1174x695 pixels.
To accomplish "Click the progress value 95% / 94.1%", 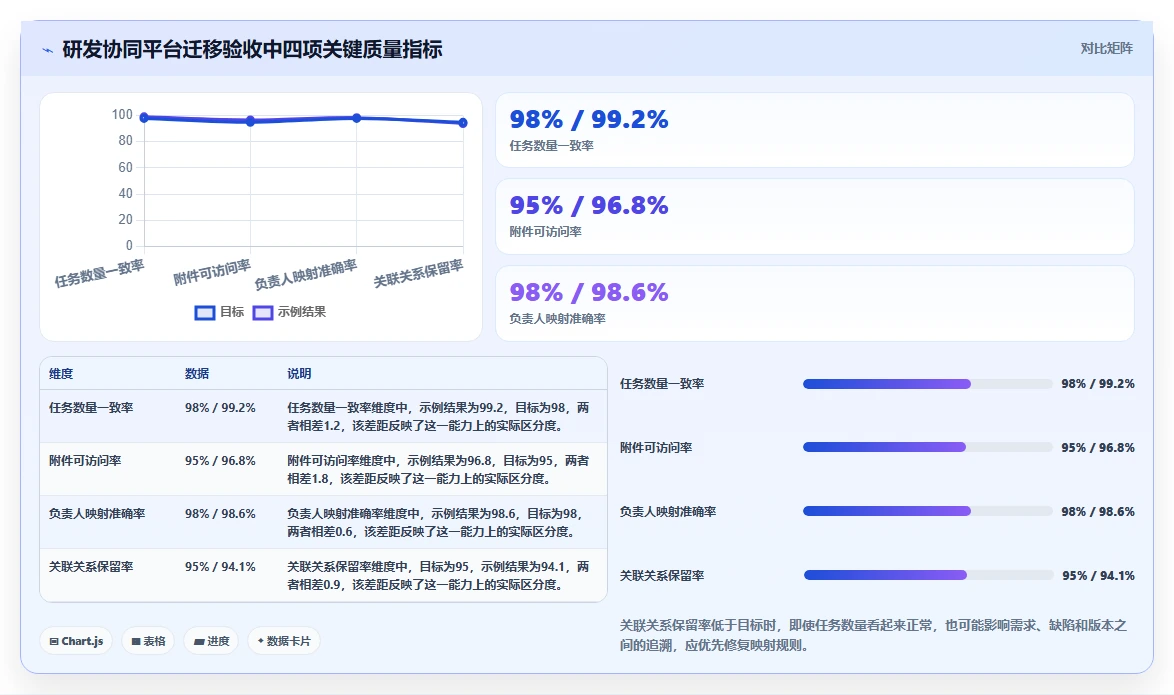I will [x=1098, y=576].
